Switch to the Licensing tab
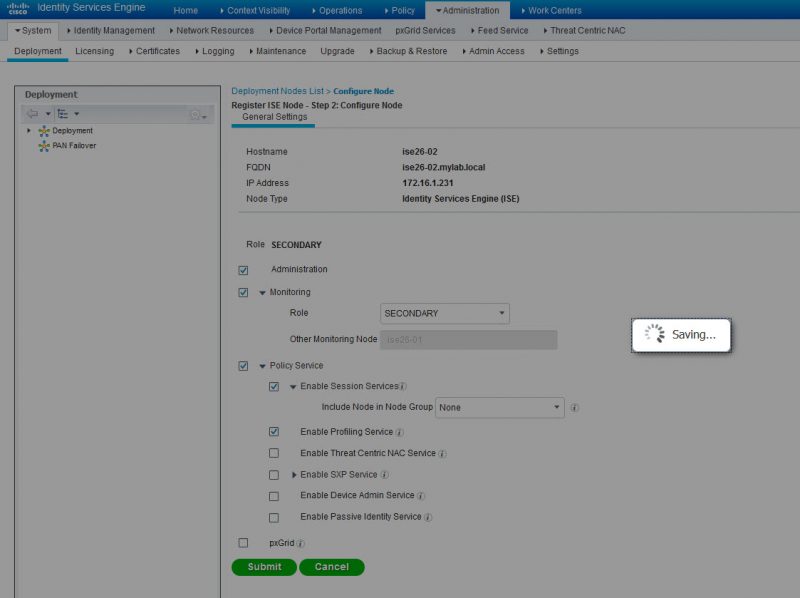800x598 pixels. (93, 50)
